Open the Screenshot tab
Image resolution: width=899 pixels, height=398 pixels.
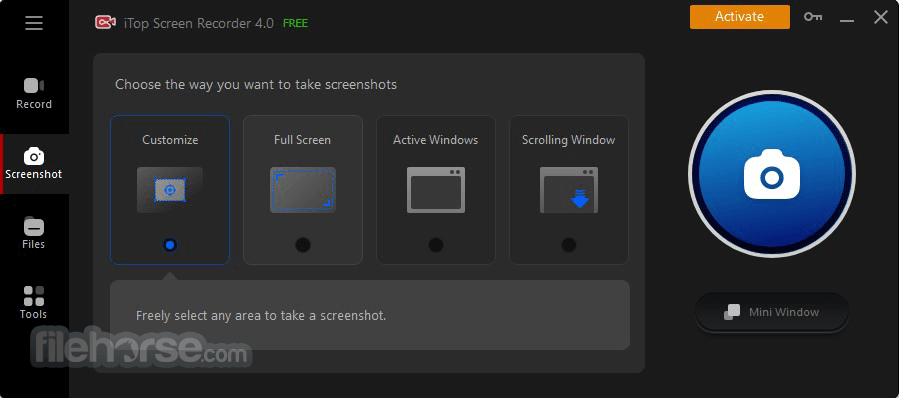click(x=34, y=164)
